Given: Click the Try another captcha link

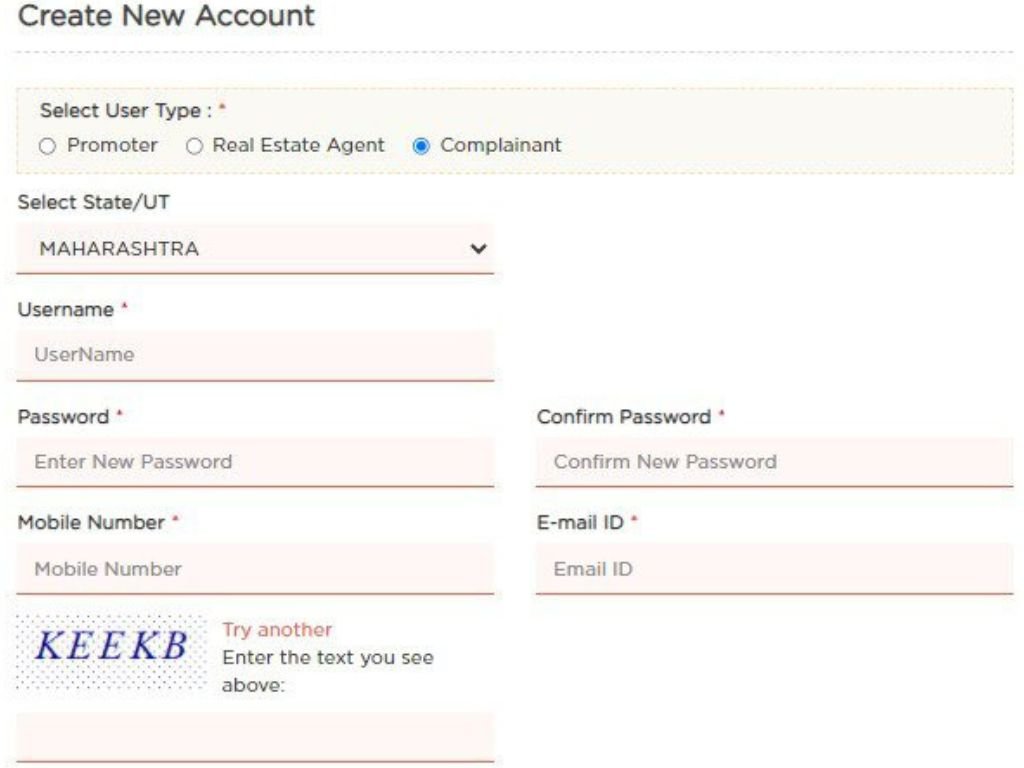Looking at the screenshot, I should pyautogui.click(x=277, y=630).
